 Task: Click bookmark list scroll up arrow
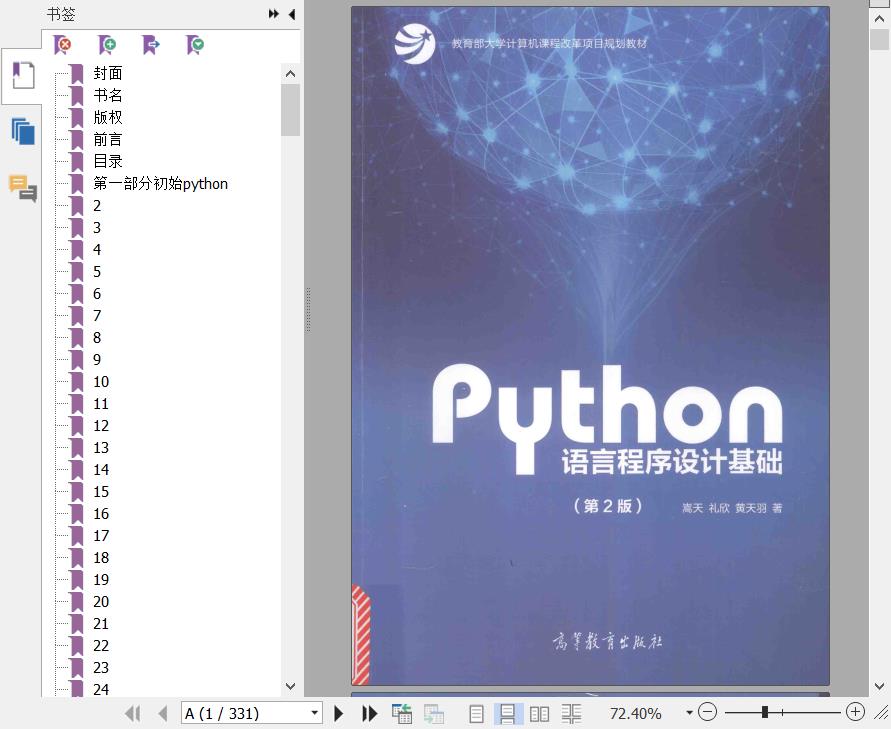pyautogui.click(x=290, y=74)
